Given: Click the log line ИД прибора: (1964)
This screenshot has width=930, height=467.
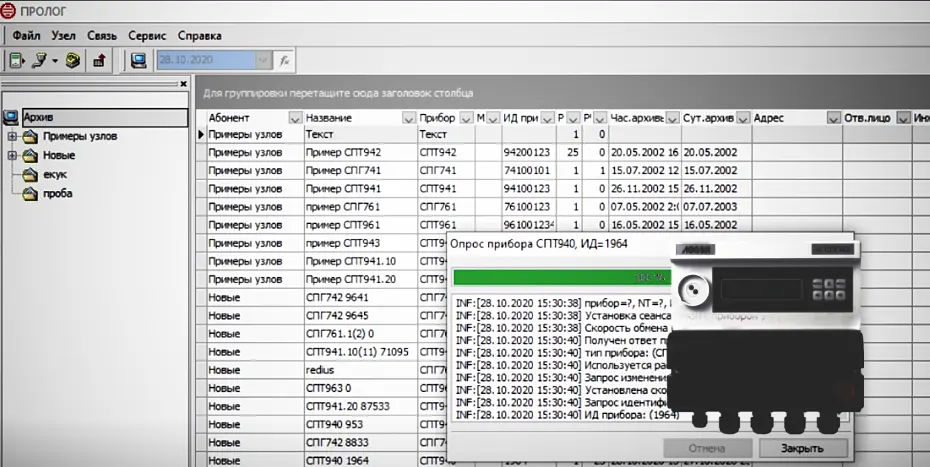Looking at the screenshot, I should (x=567, y=415).
